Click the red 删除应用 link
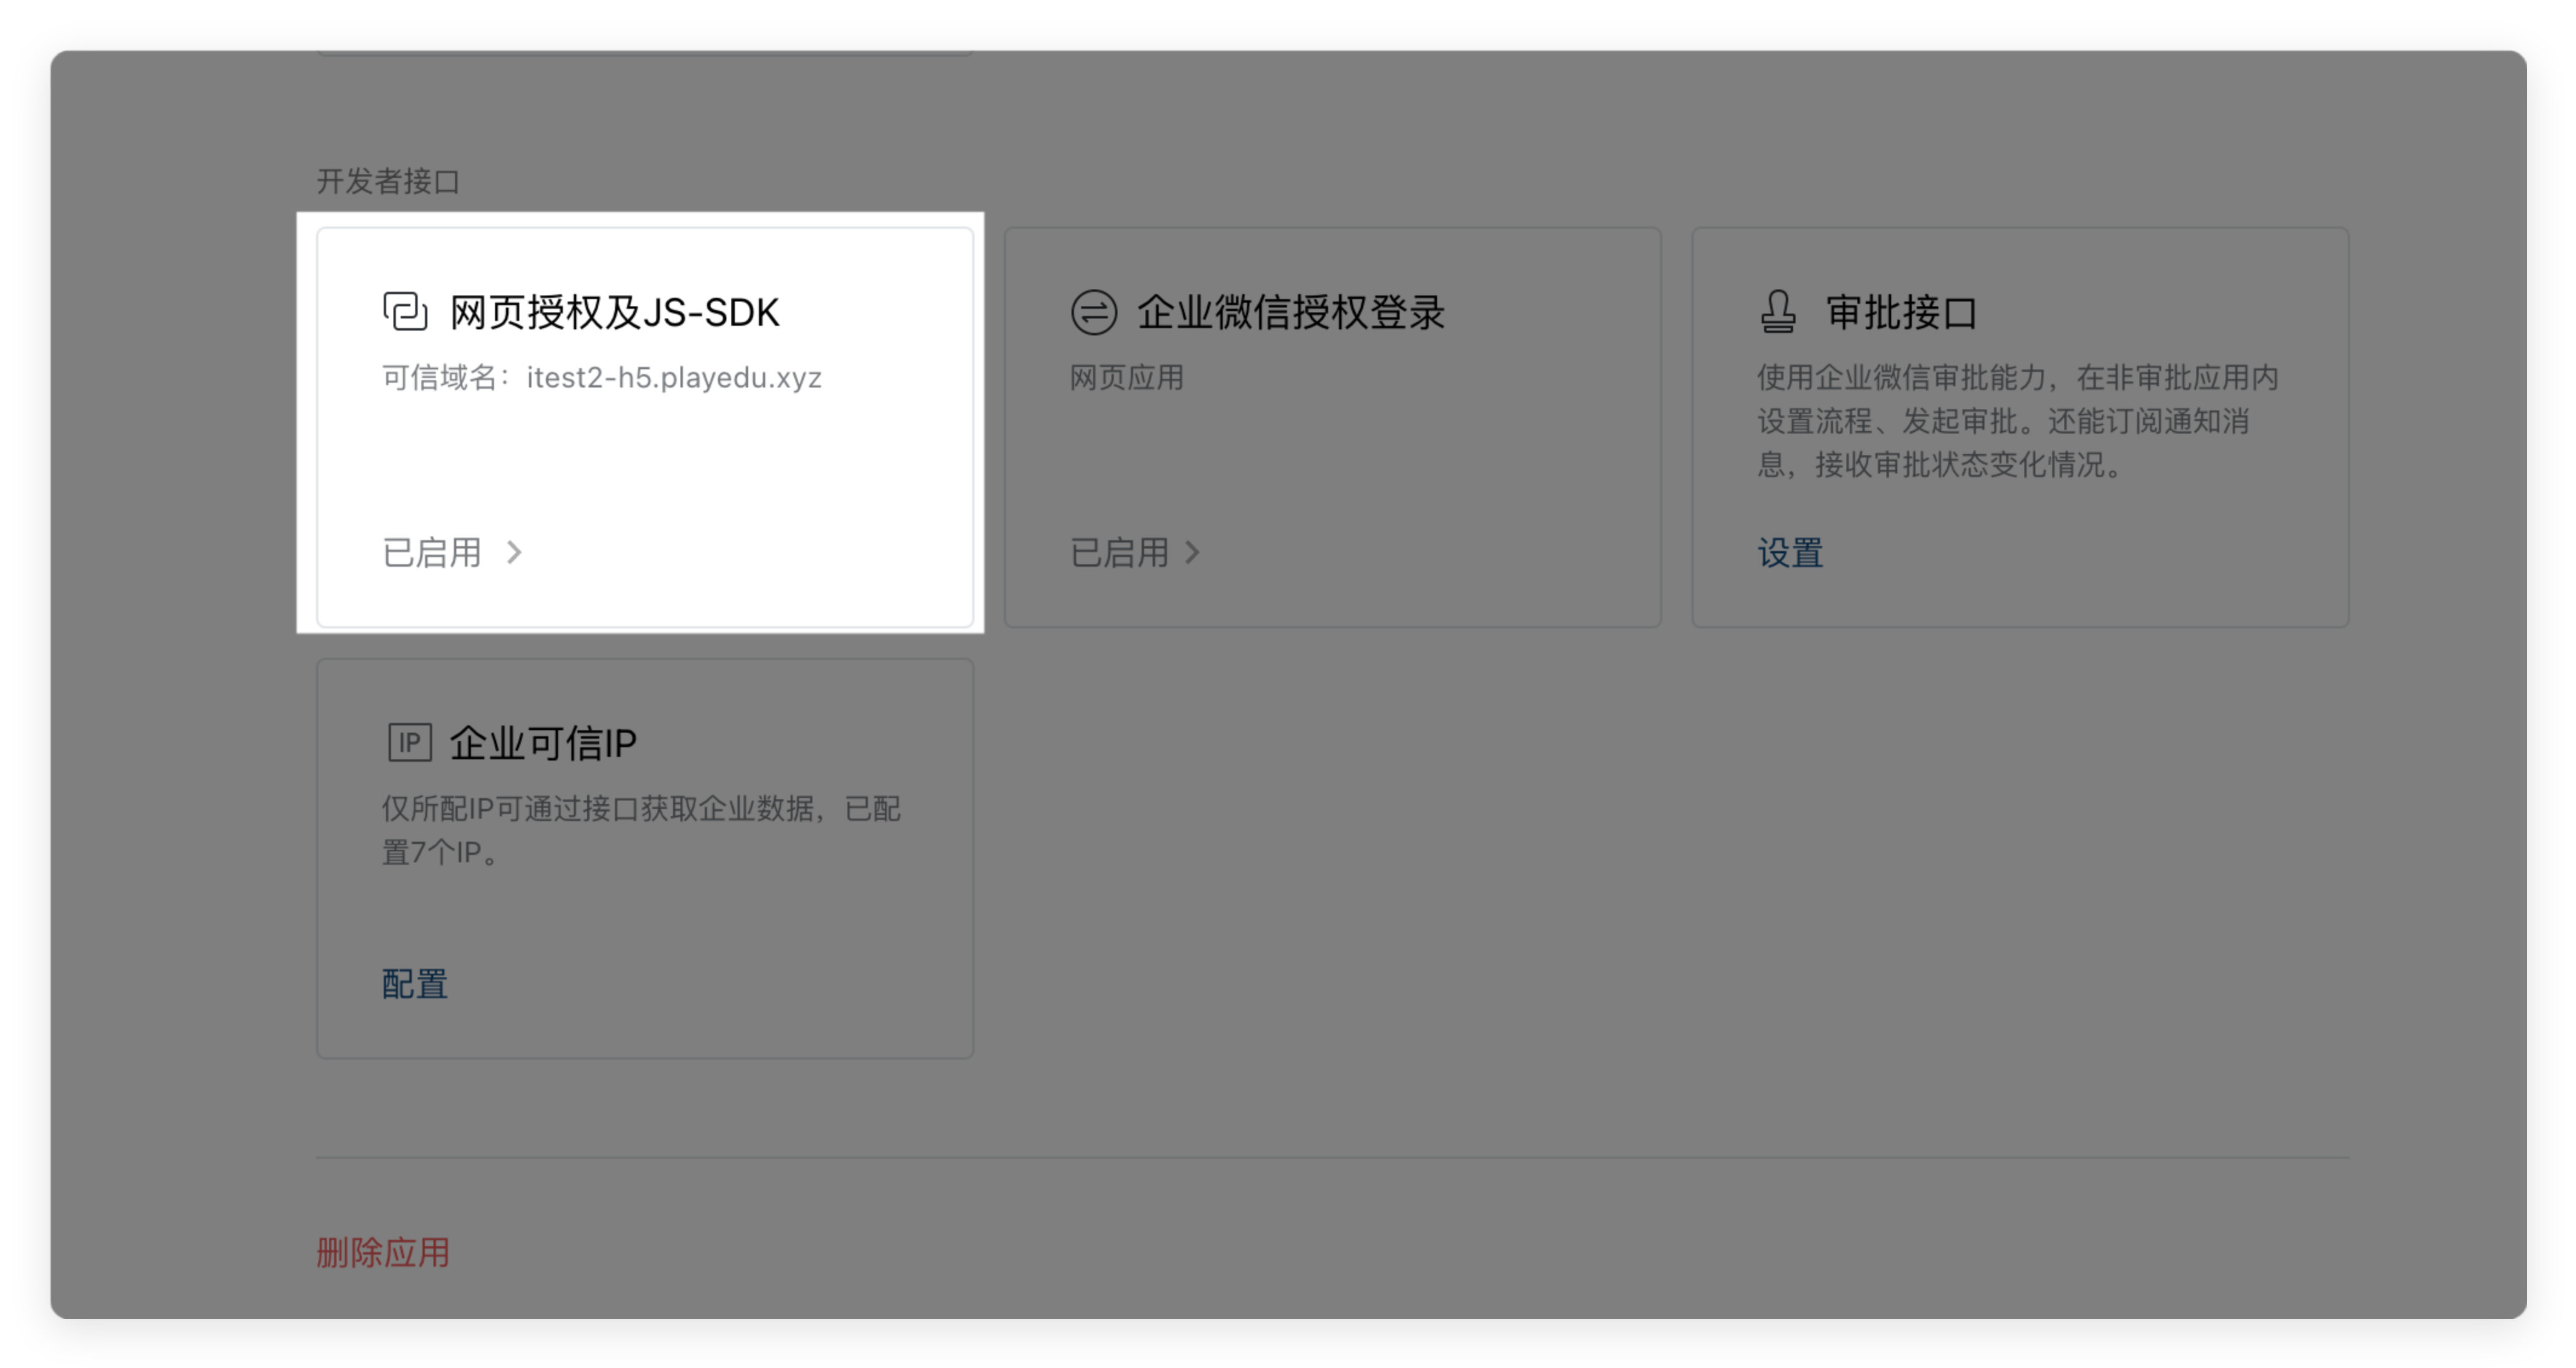The width and height of the screenshot is (2576, 1368). pos(383,1252)
